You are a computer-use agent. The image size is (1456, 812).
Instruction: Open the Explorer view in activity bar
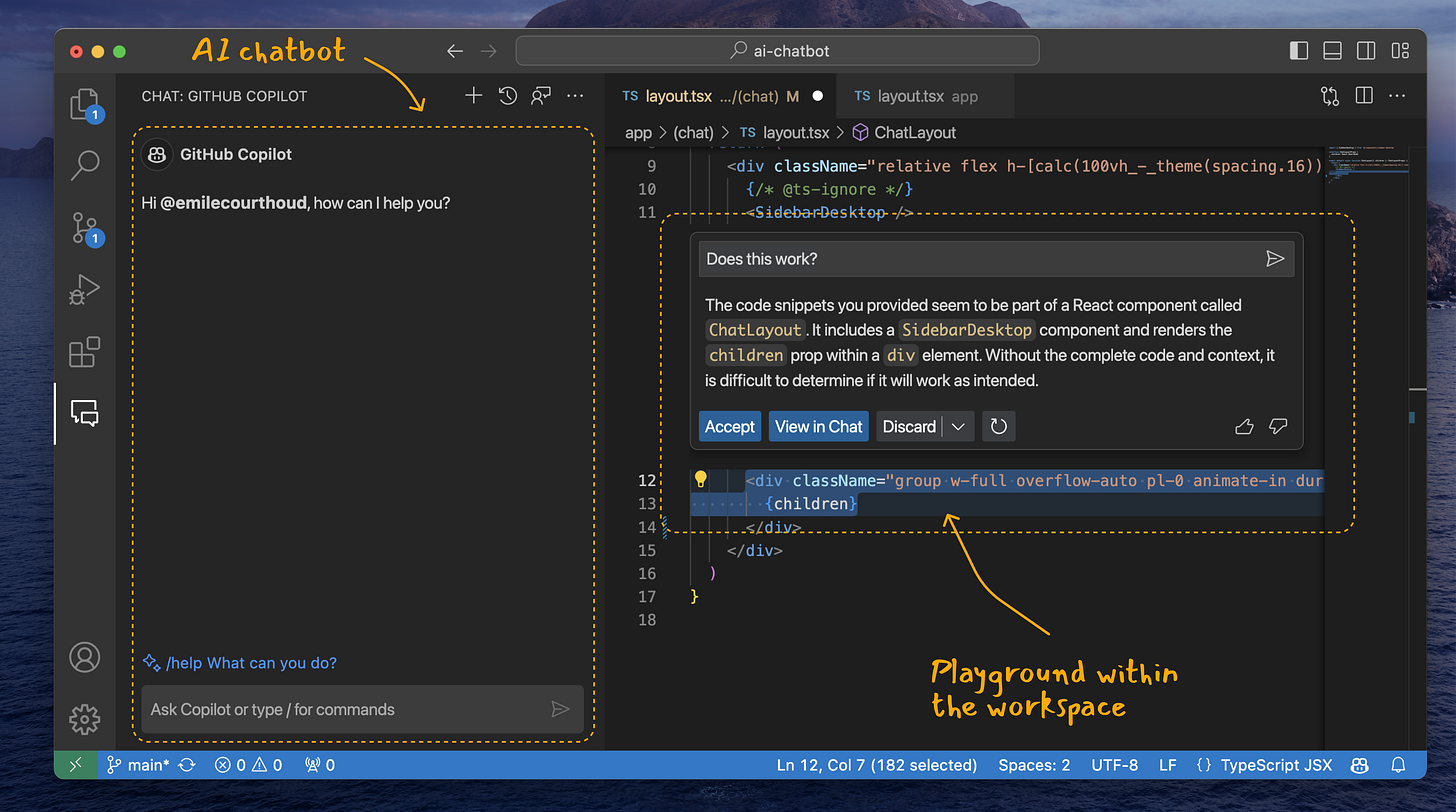point(85,104)
